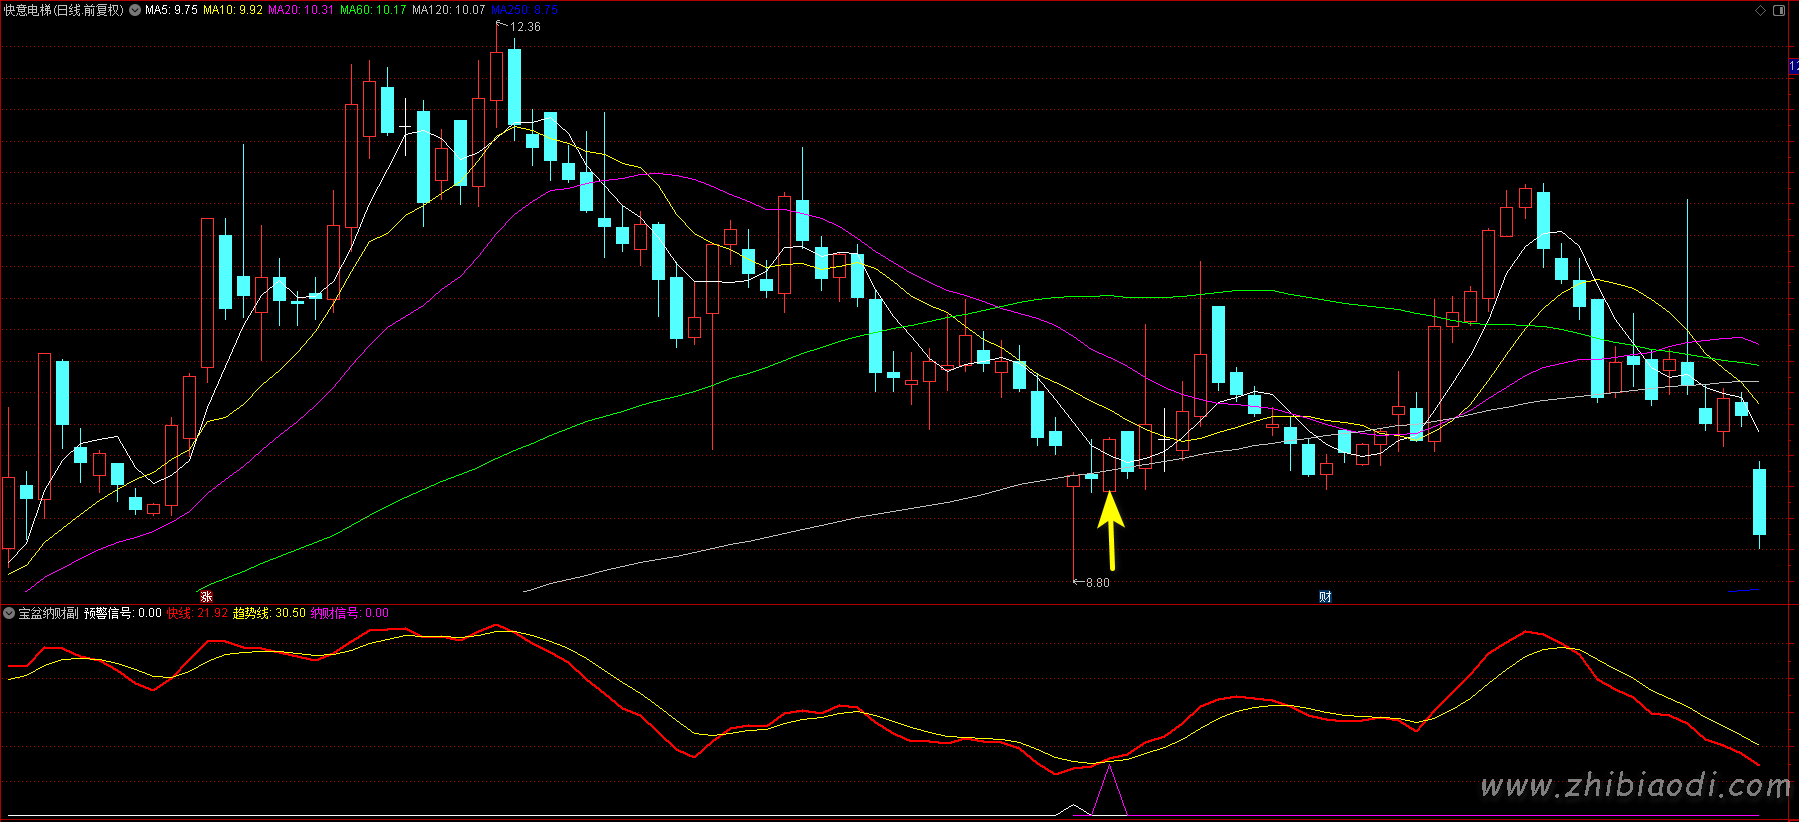The width and height of the screenshot is (1799, 822).
Task: Click the MA20 magenta legend label
Action: [301, 10]
